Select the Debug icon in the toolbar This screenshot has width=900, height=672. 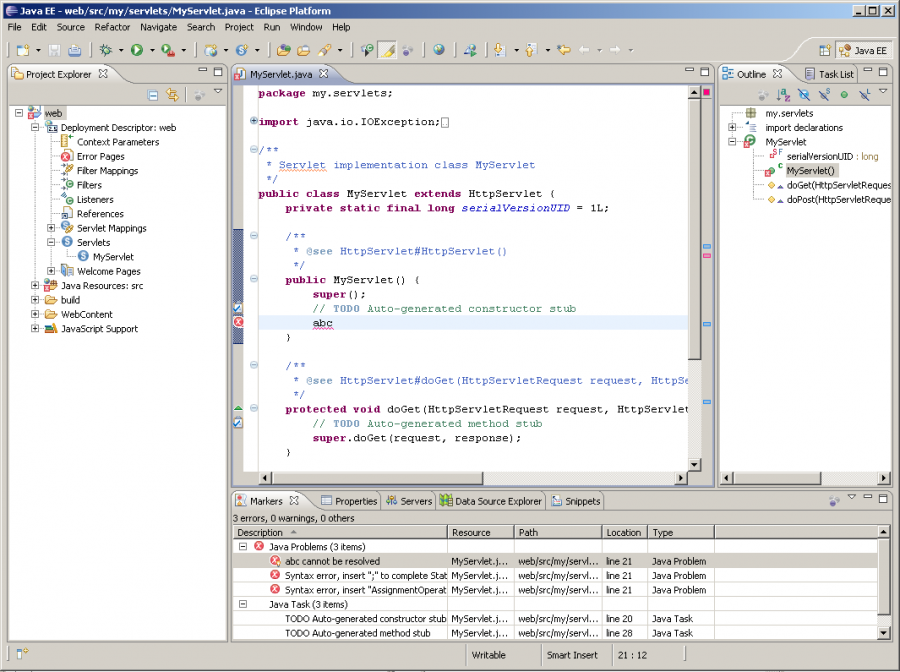tap(105, 49)
